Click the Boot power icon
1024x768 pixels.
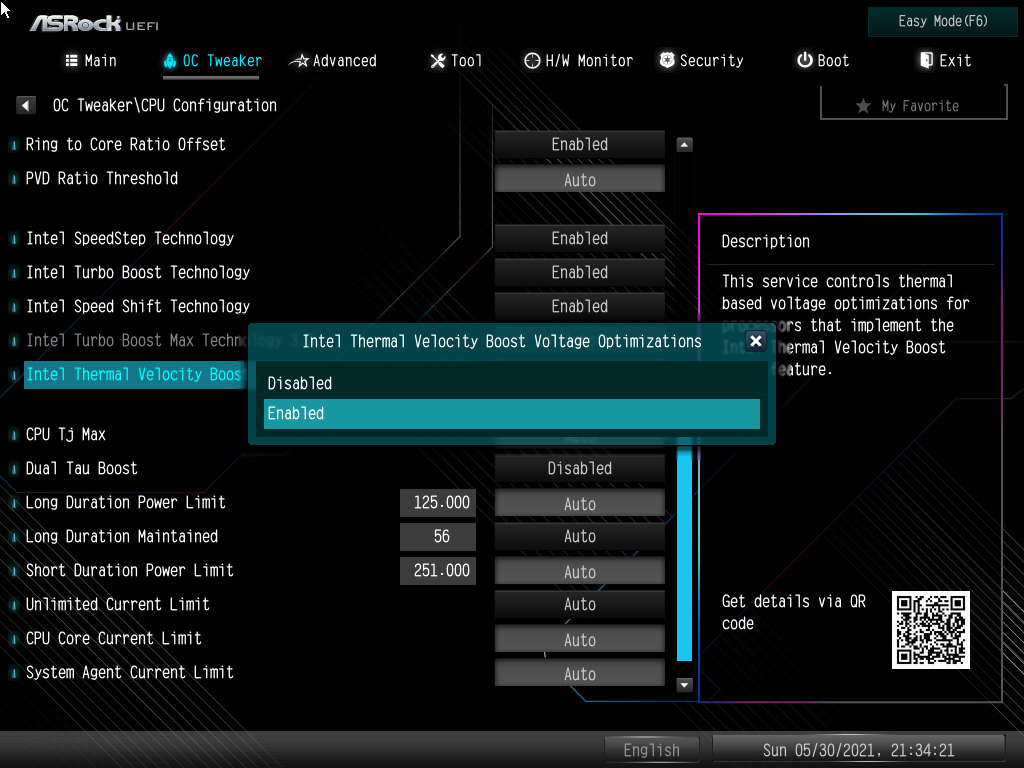point(805,60)
